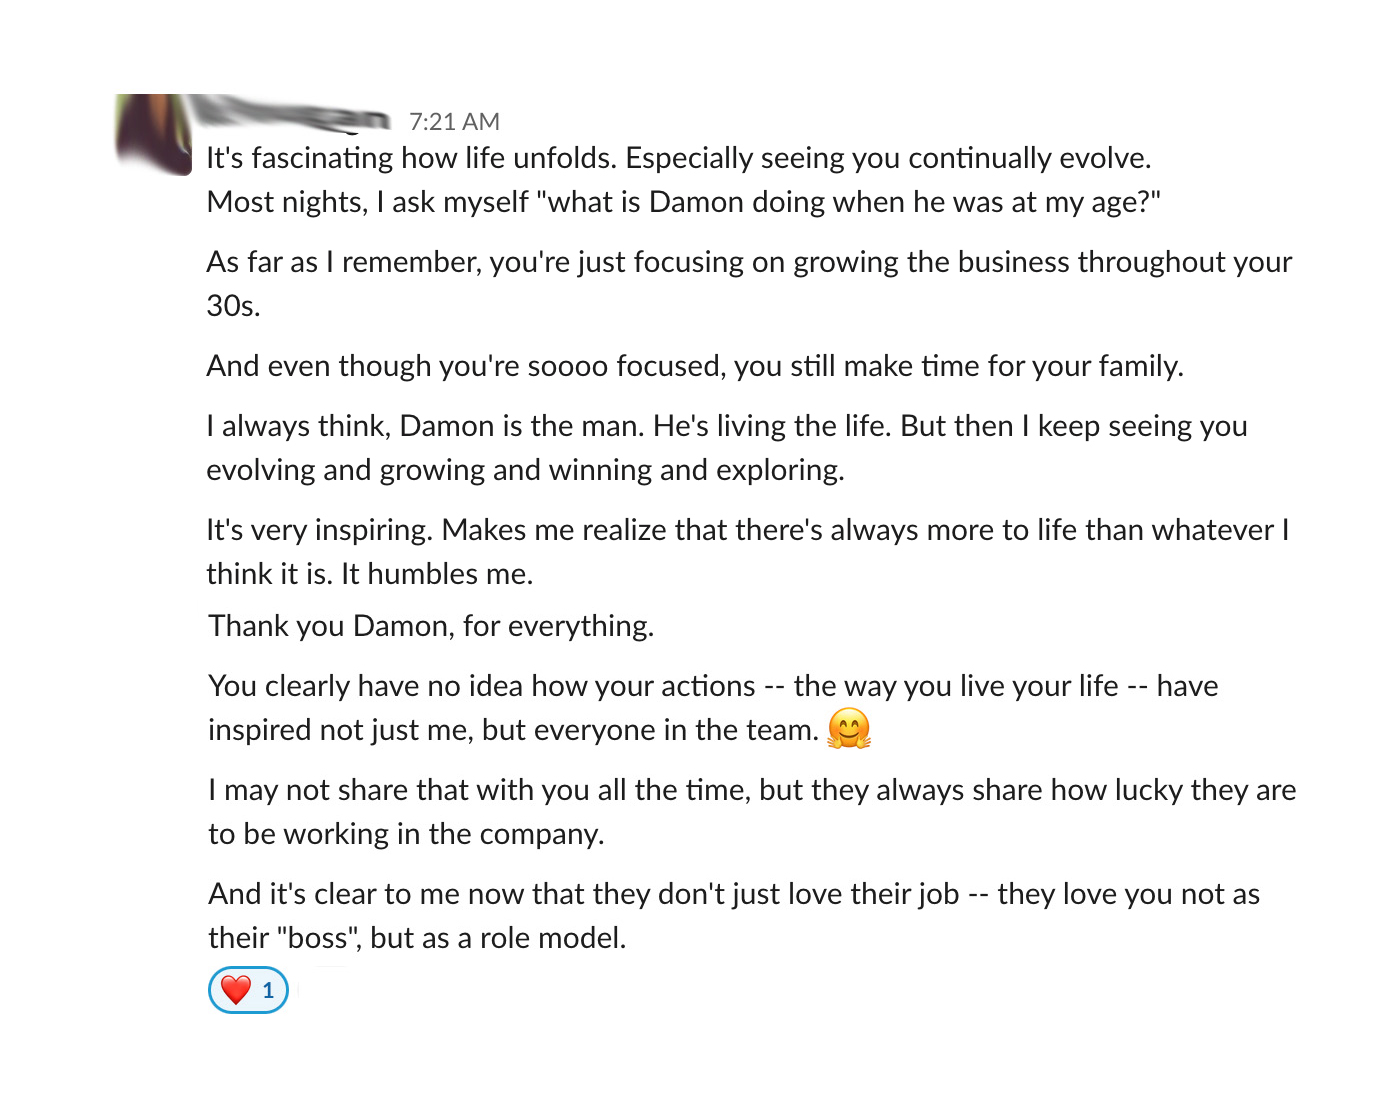Click the '30s.' text
This screenshot has height=1104, width=1400.
(233, 306)
